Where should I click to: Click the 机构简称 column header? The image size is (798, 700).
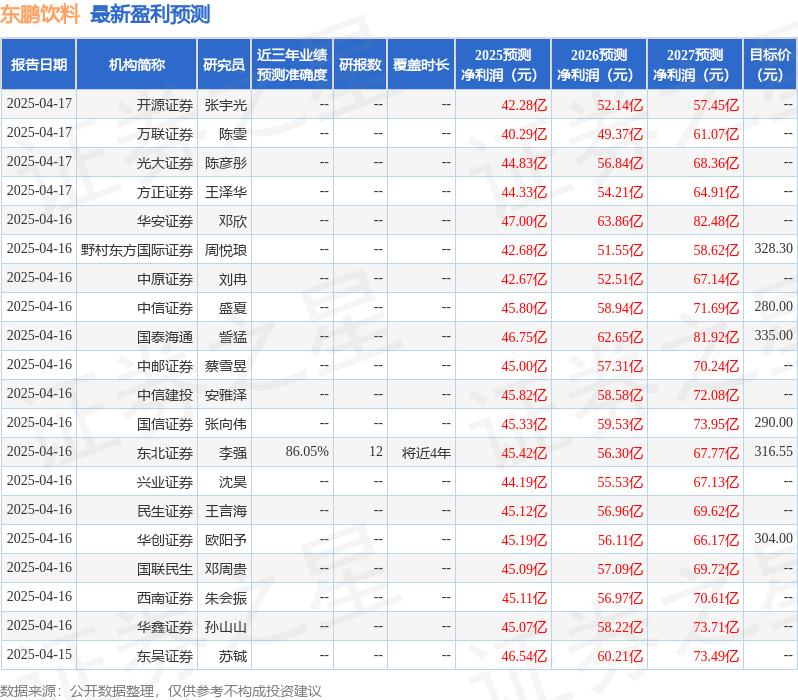click(x=136, y=65)
